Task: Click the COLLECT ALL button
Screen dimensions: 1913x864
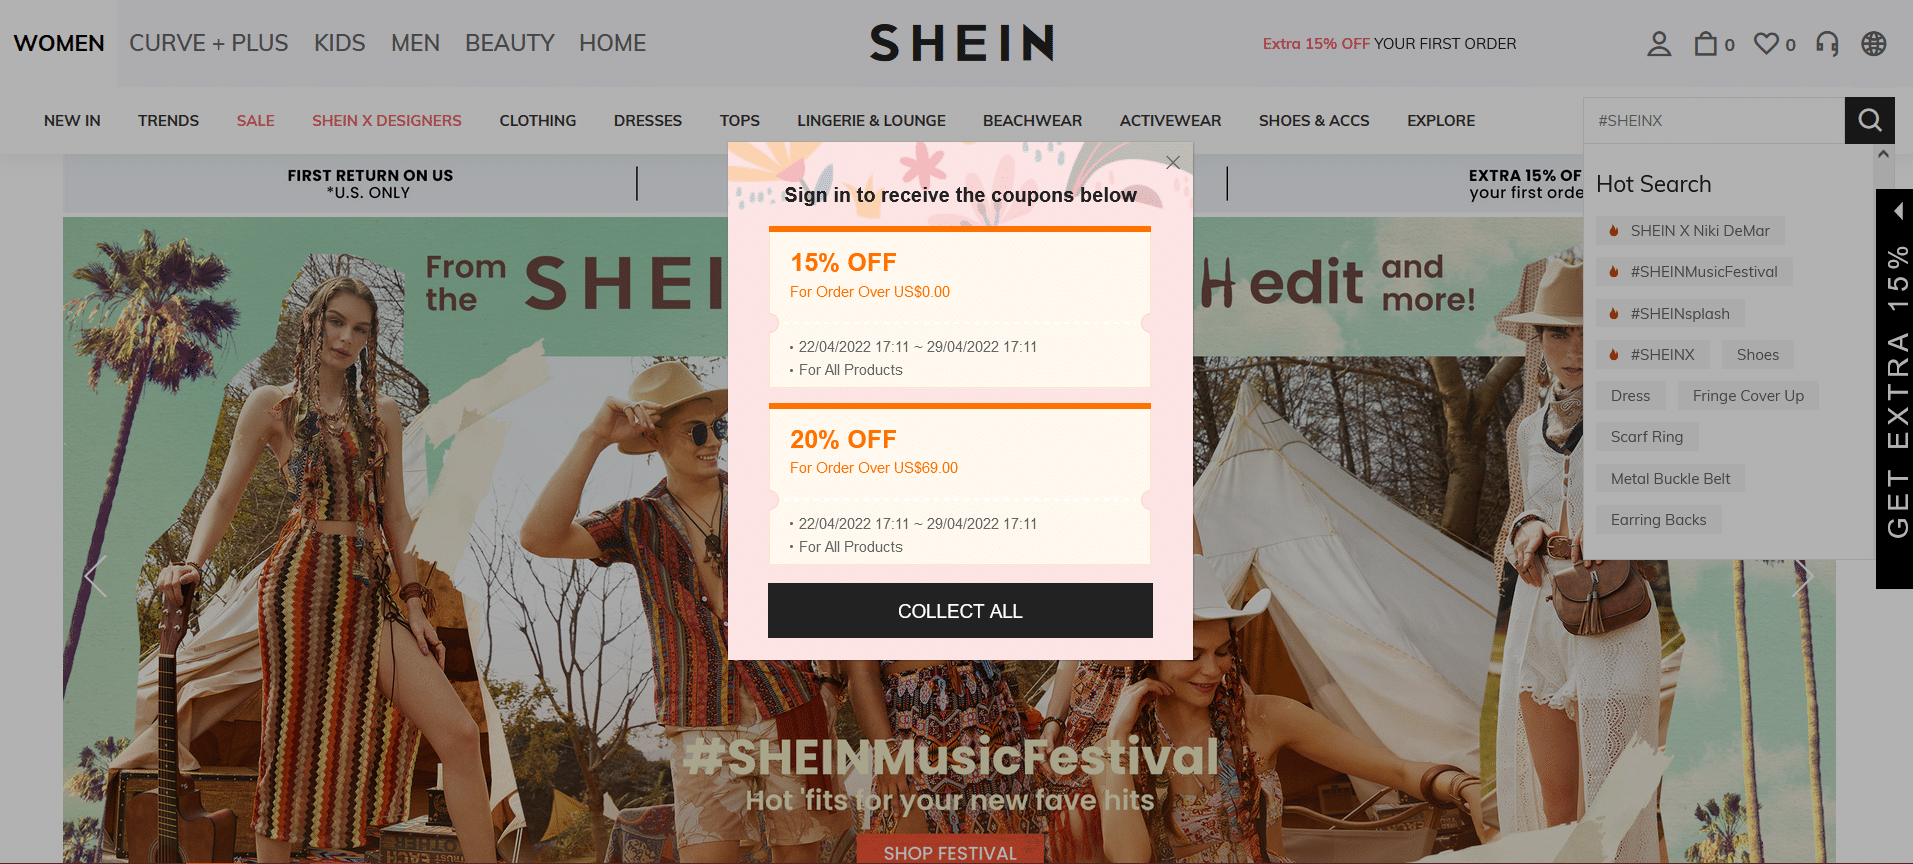Action: (x=960, y=611)
